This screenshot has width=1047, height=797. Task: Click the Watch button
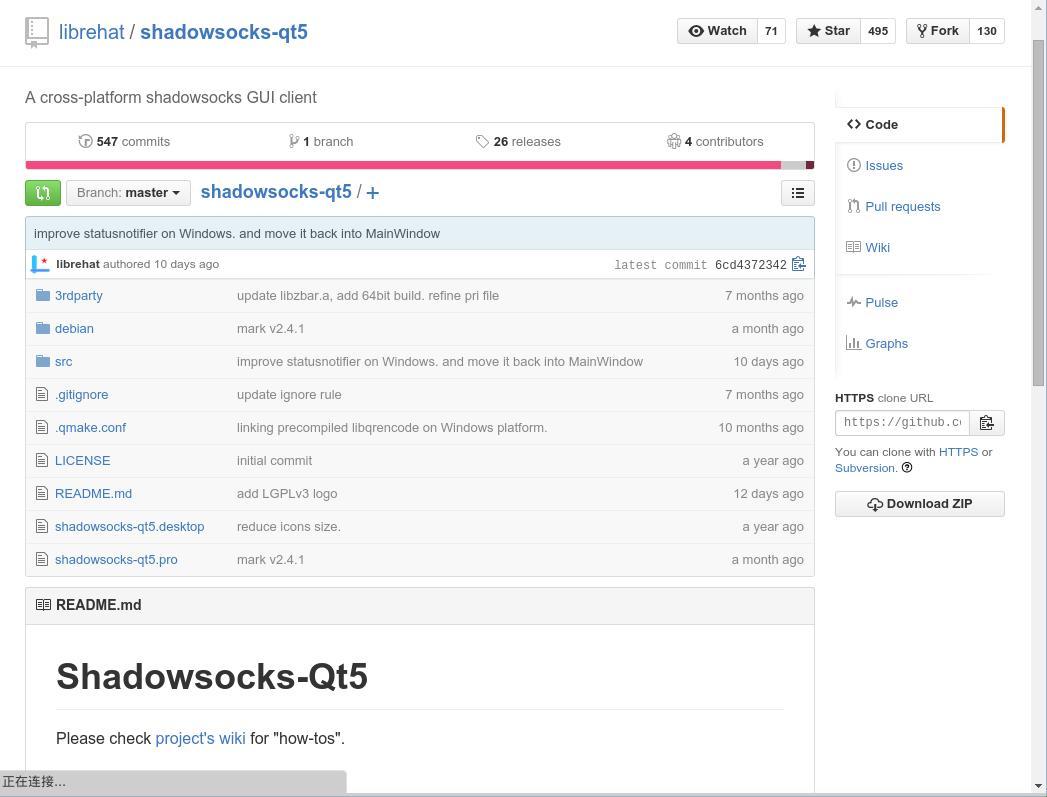click(717, 31)
